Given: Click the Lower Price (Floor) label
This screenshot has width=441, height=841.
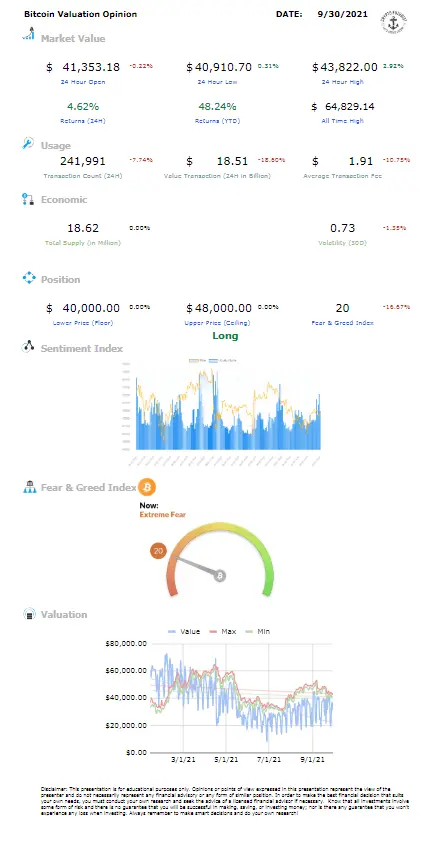Looking at the screenshot, I should [x=83, y=323].
